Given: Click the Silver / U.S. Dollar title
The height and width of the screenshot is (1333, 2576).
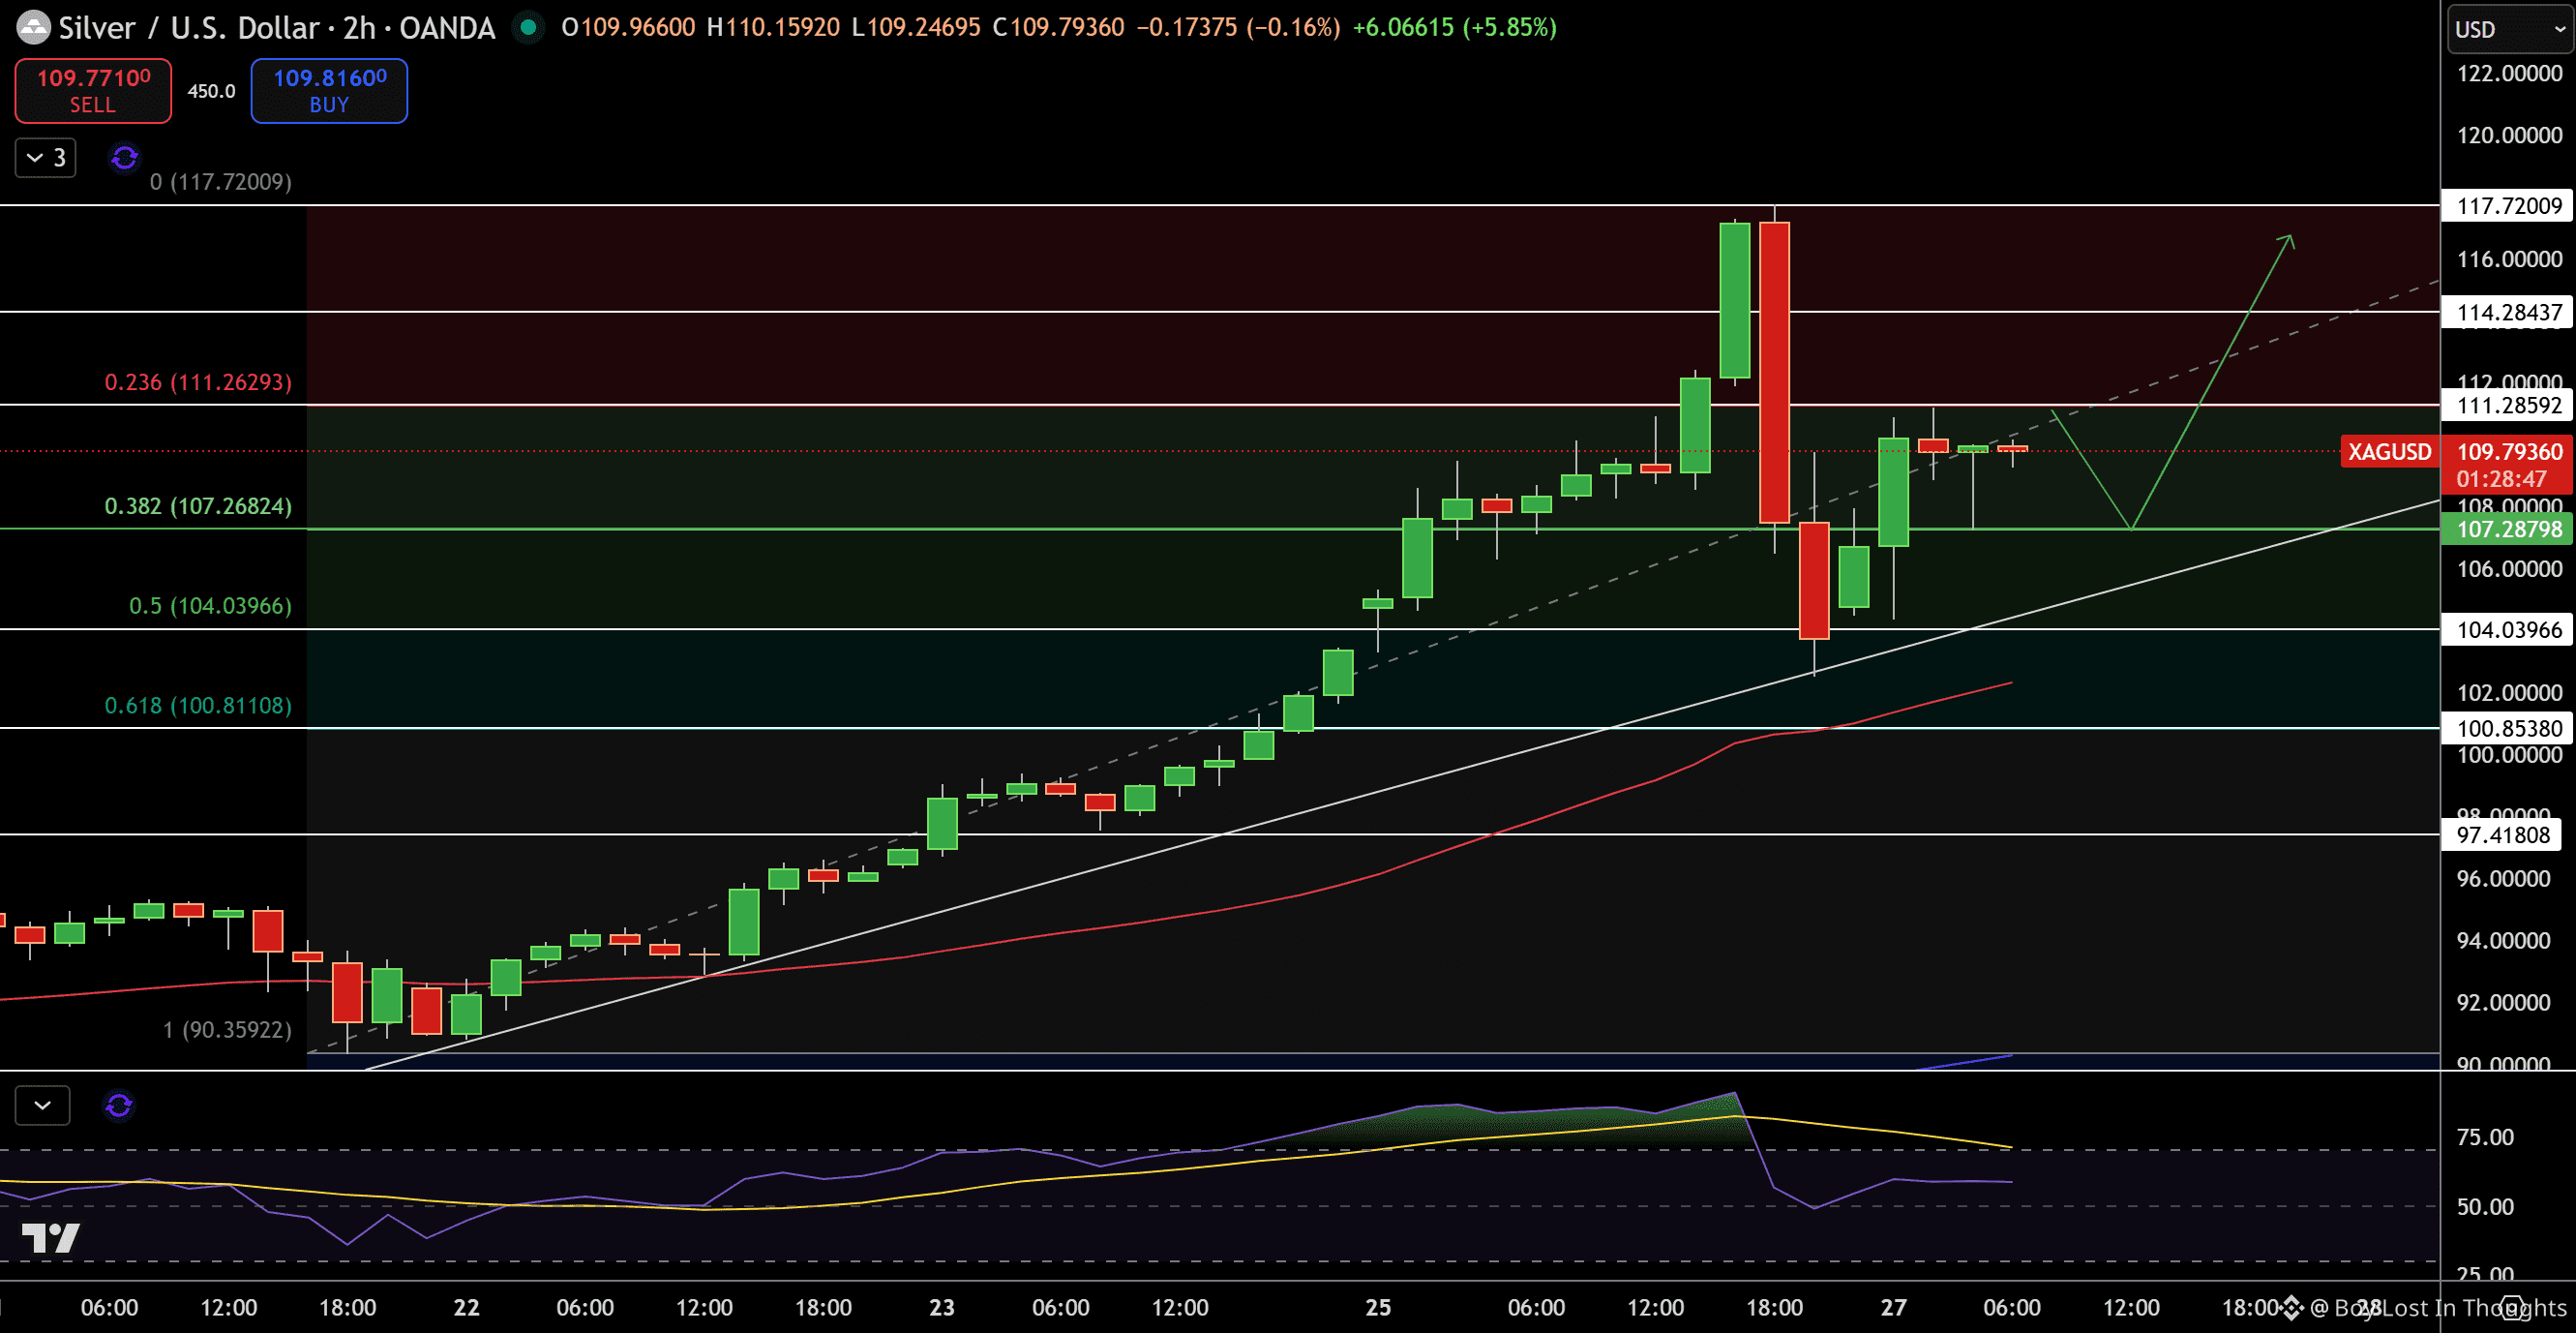Looking at the screenshot, I should coord(190,27).
